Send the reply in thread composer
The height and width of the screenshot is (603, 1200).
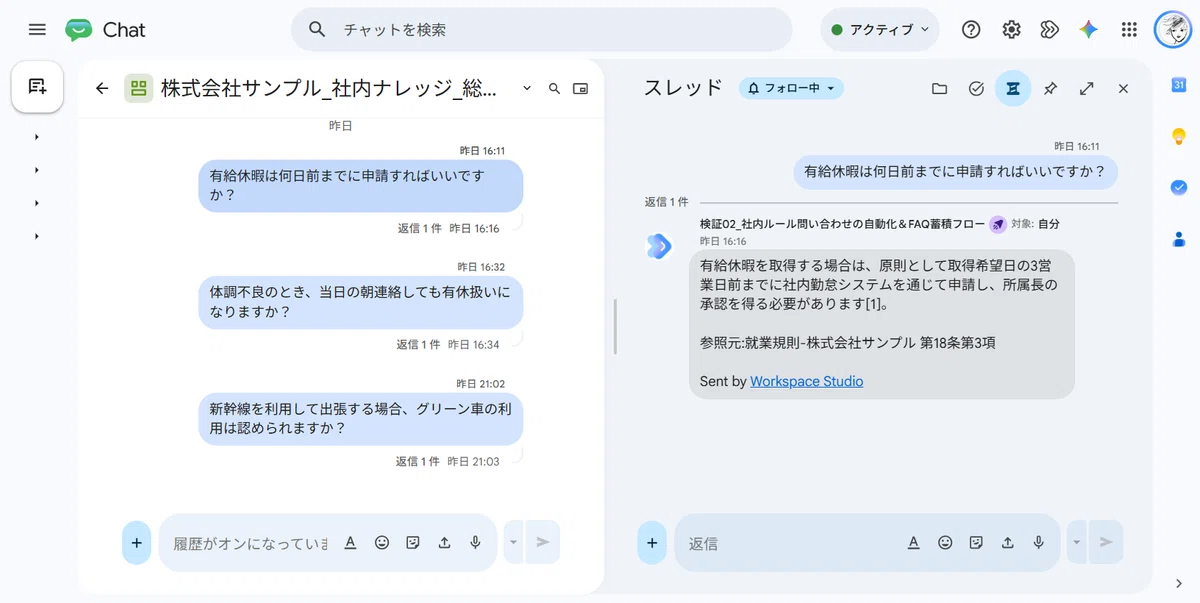(x=1106, y=542)
